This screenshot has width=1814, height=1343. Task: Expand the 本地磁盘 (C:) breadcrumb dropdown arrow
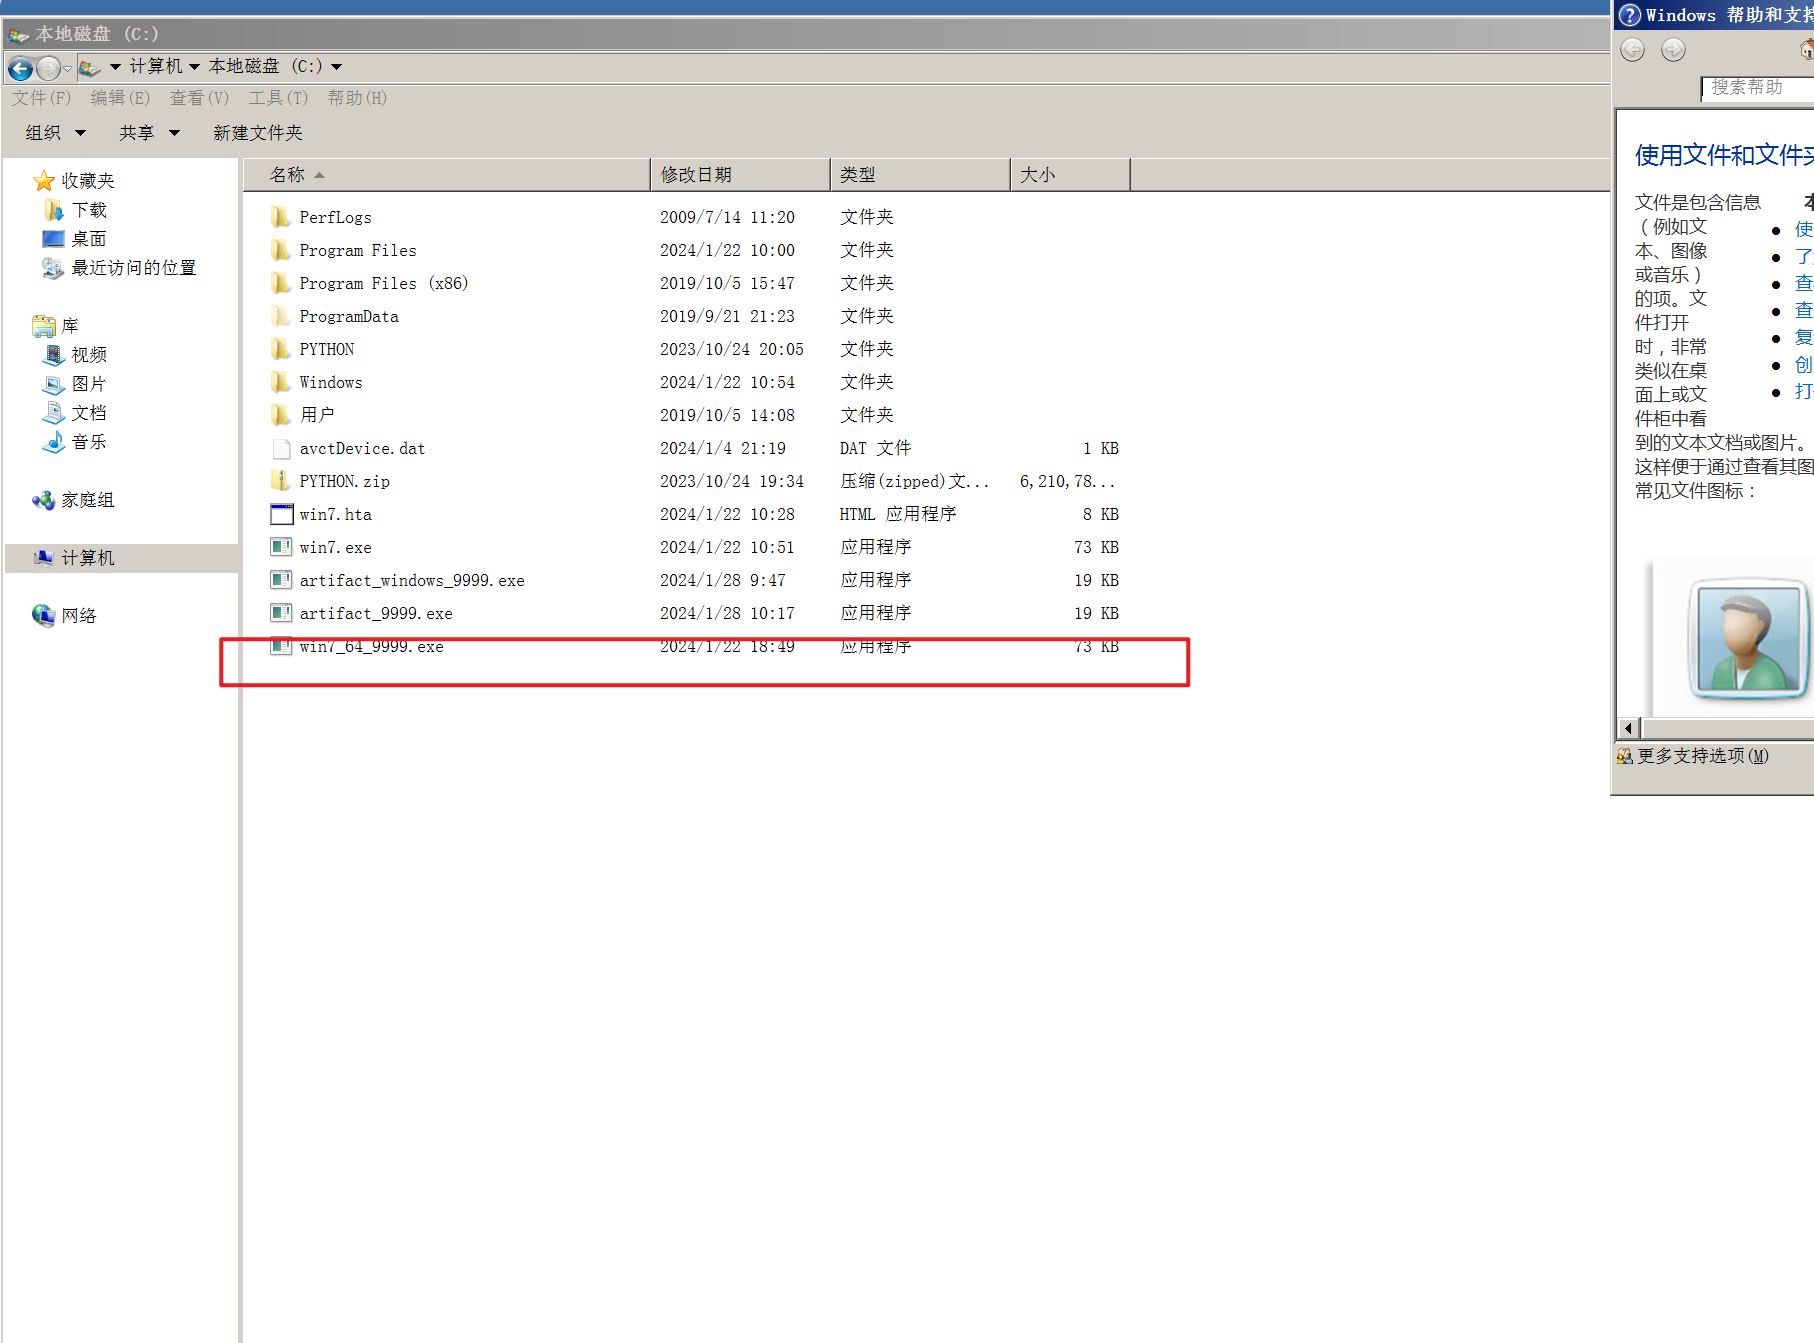[x=337, y=67]
